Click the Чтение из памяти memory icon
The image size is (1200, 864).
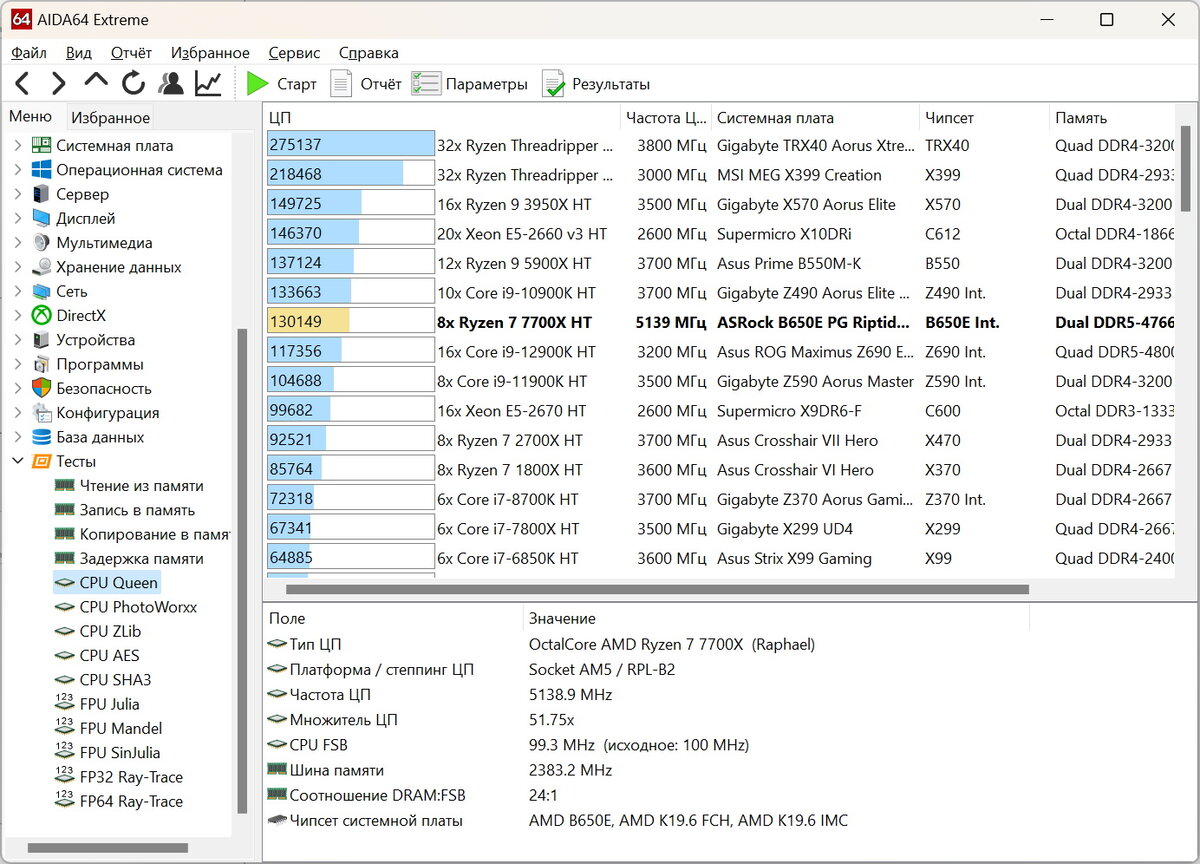(65, 485)
